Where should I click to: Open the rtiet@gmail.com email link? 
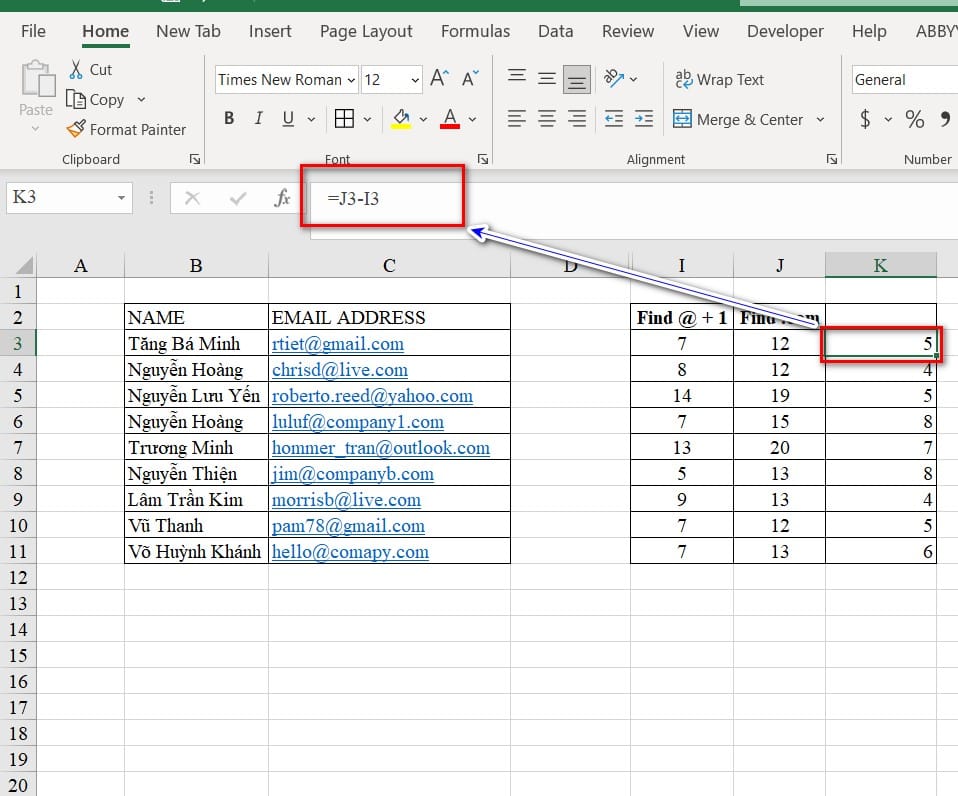click(x=338, y=344)
